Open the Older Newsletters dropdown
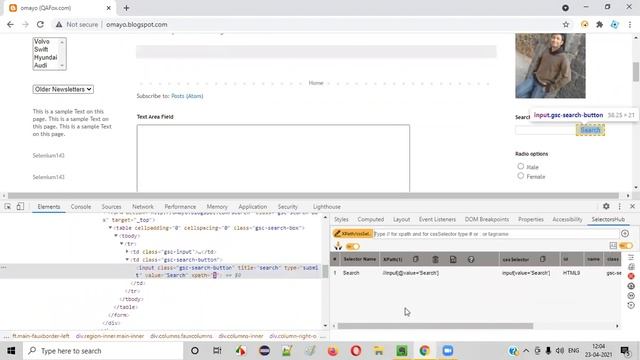 tap(63, 89)
